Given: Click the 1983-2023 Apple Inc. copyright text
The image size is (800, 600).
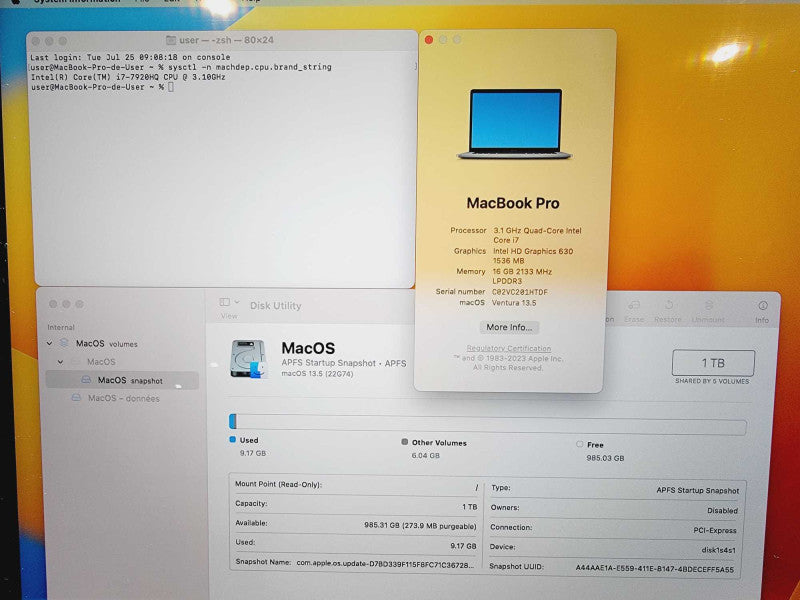Looking at the screenshot, I should pyautogui.click(x=508, y=363).
